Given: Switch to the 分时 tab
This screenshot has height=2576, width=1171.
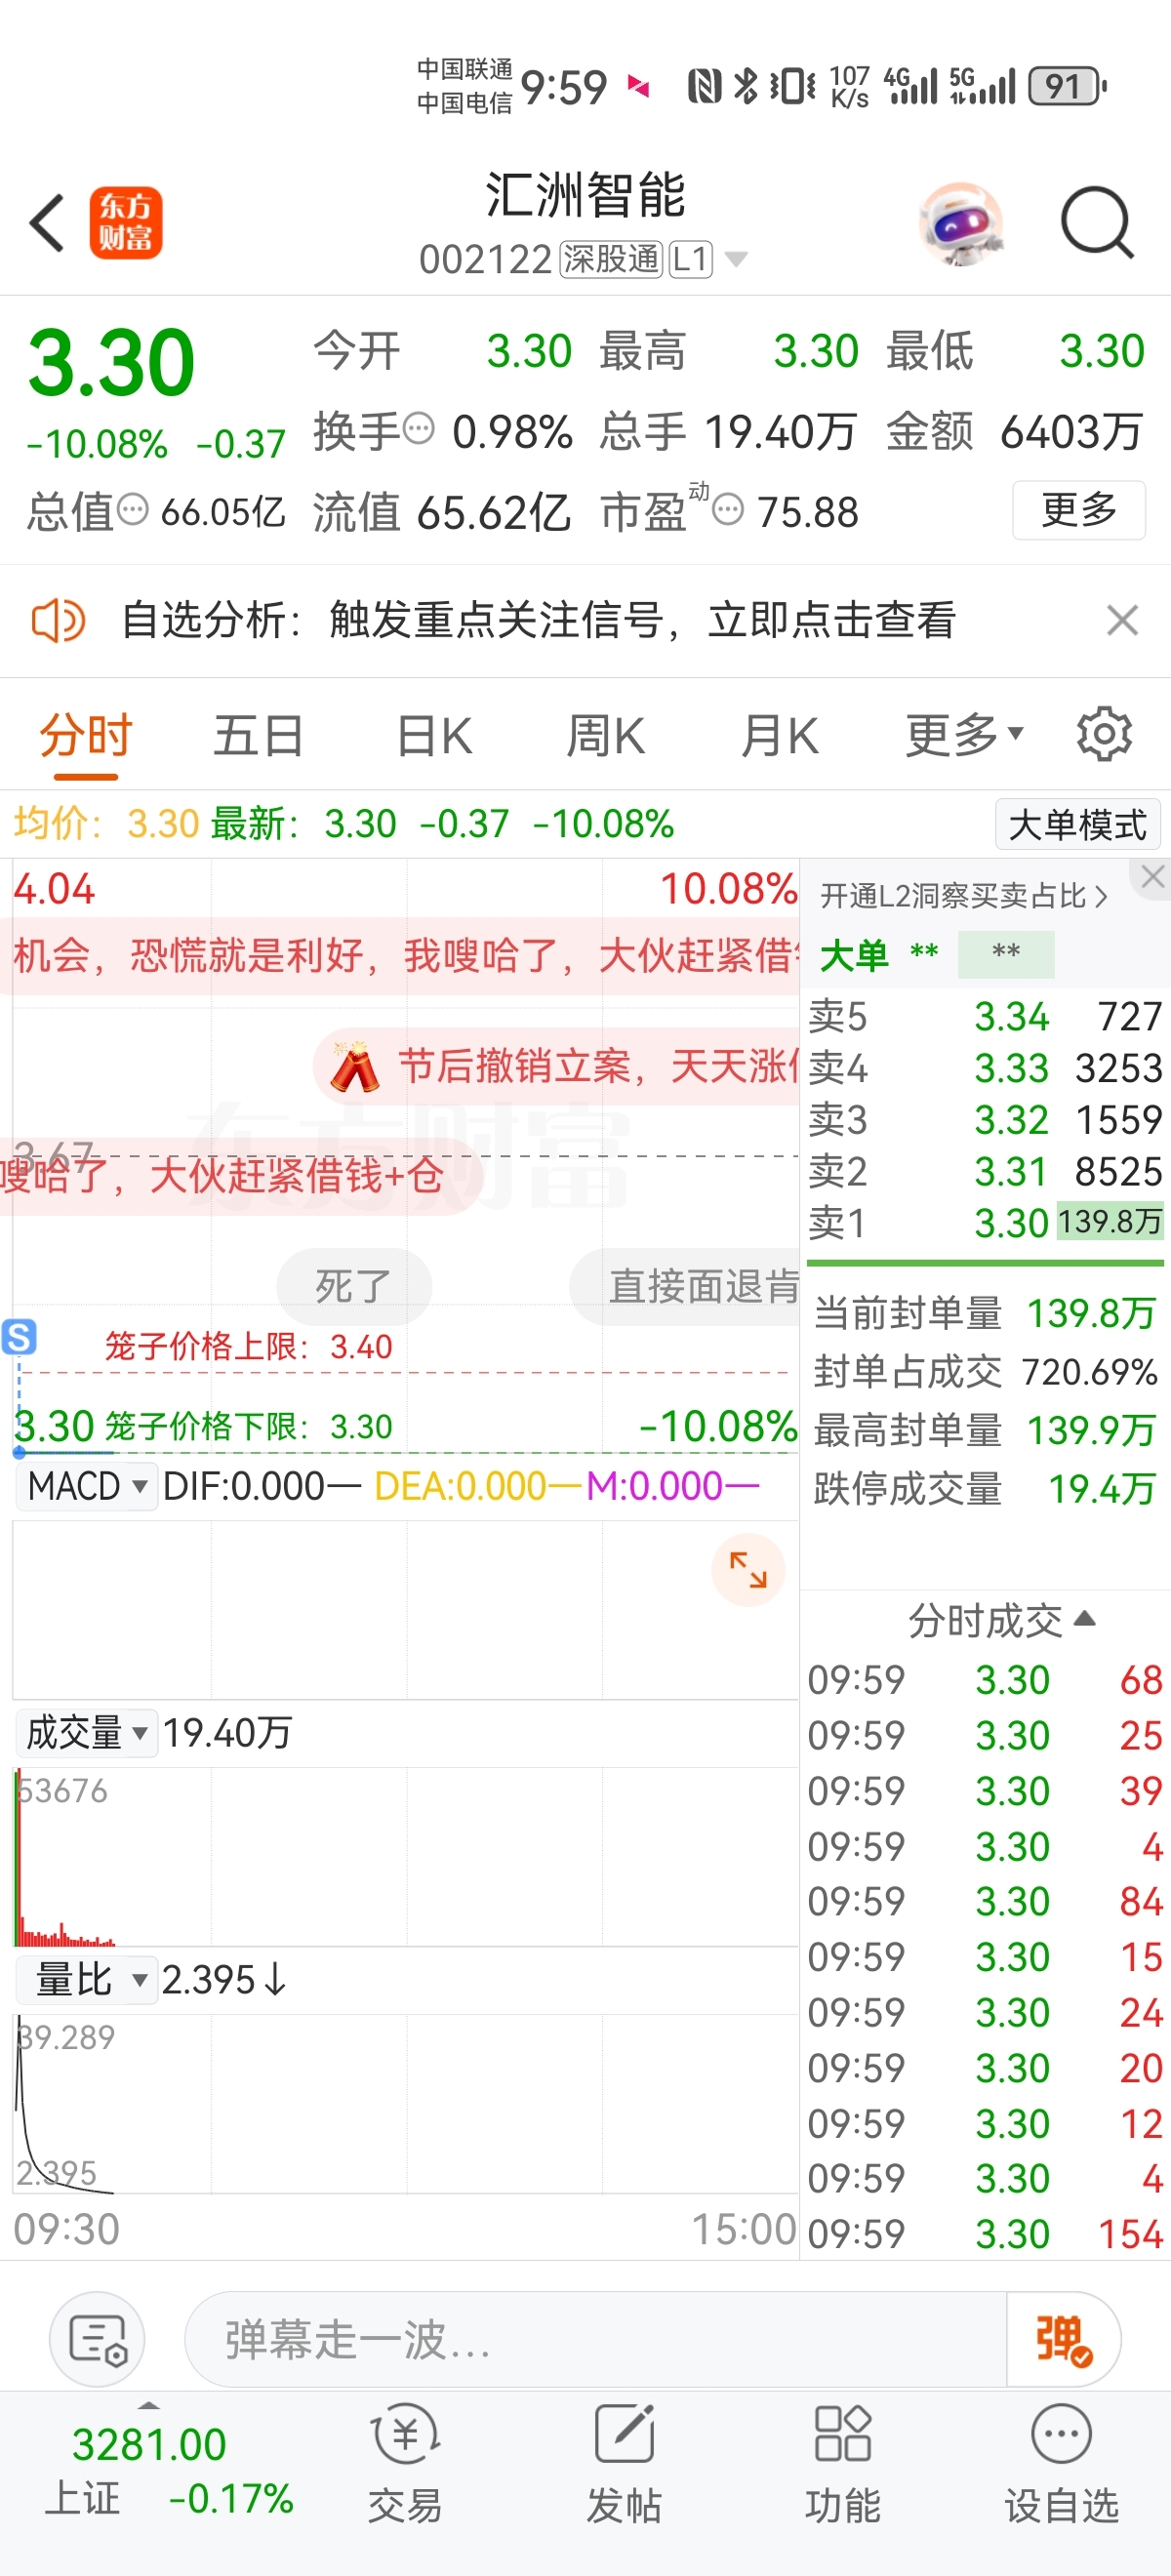Looking at the screenshot, I should pos(86,737).
